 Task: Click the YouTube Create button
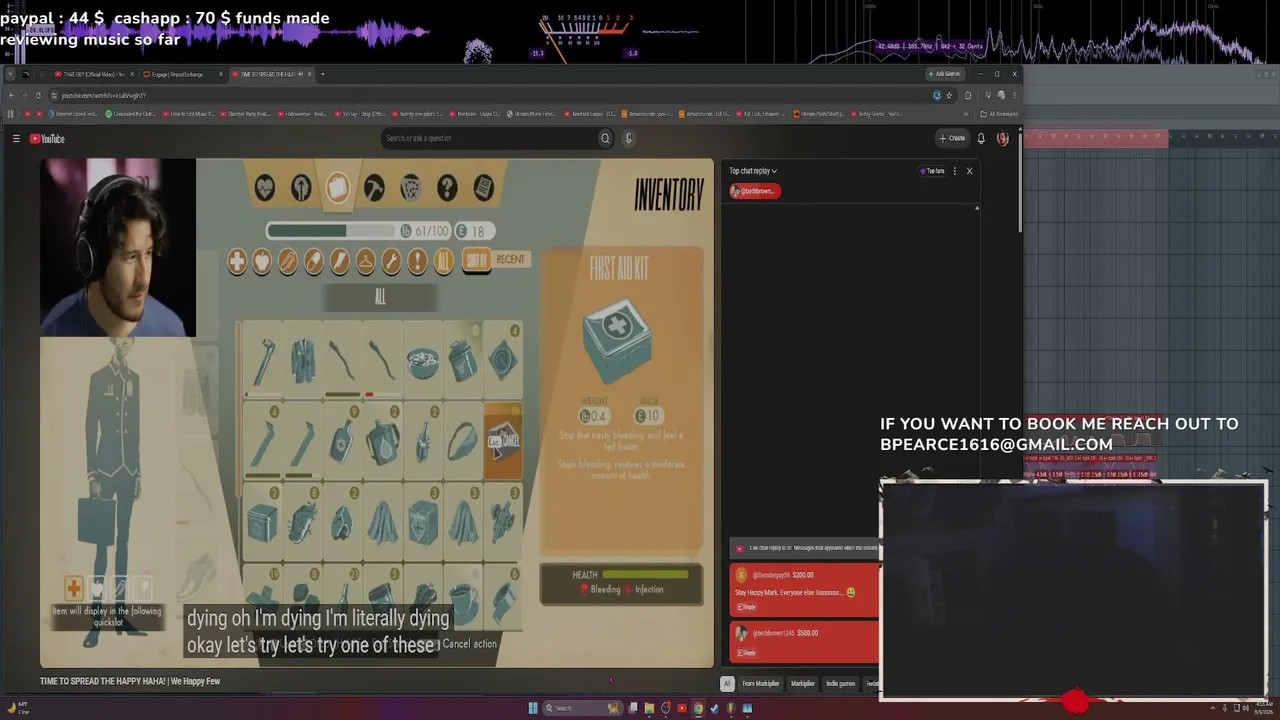coord(952,139)
